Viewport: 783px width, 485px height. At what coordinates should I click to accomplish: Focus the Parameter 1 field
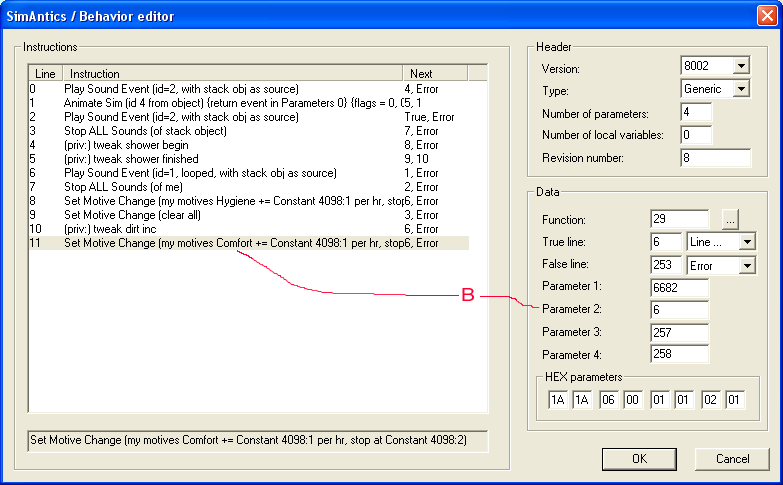click(x=680, y=288)
